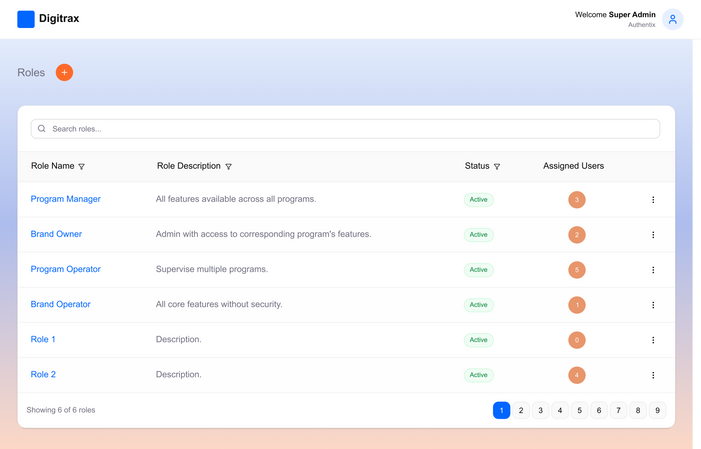Click the Active status badge for Role 1

pyautogui.click(x=479, y=340)
